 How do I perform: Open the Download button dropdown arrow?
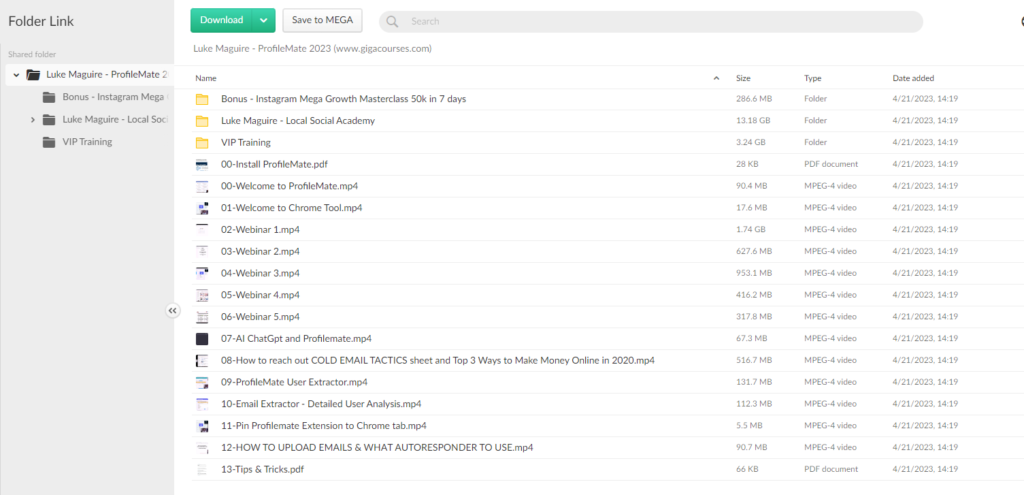point(264,20)
